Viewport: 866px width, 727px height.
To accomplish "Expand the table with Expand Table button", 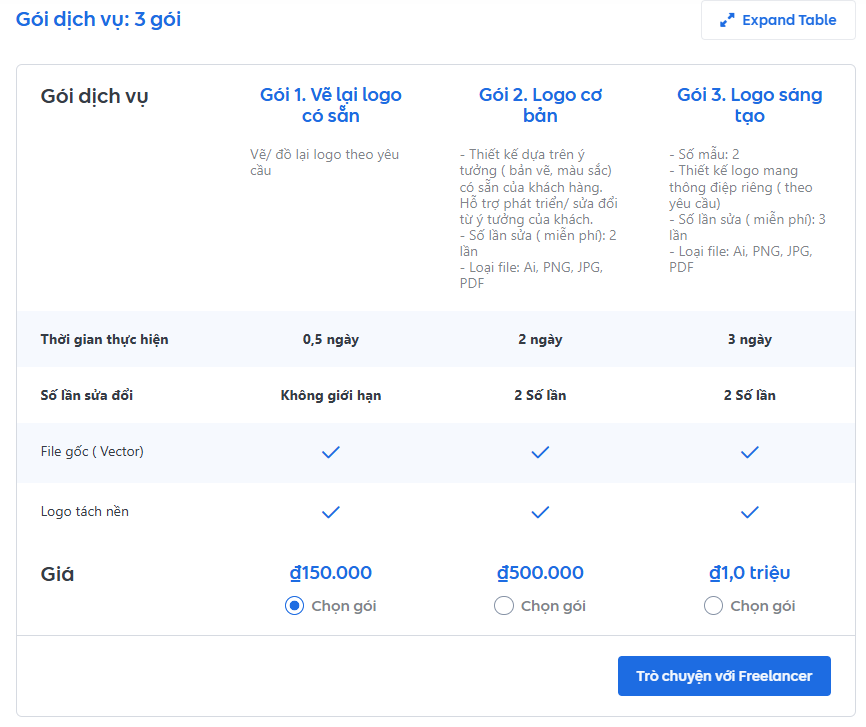I will 778,20.
